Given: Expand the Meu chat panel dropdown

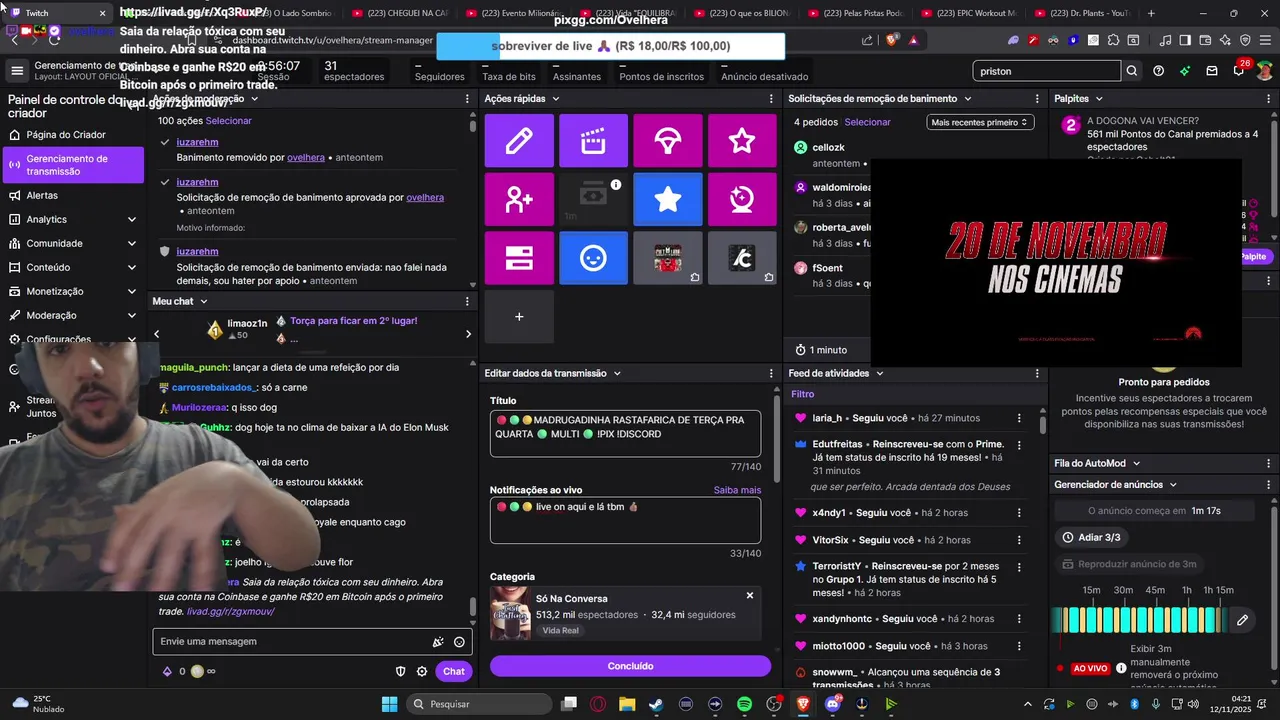Looking at the screenshot, I should [203, 301].
